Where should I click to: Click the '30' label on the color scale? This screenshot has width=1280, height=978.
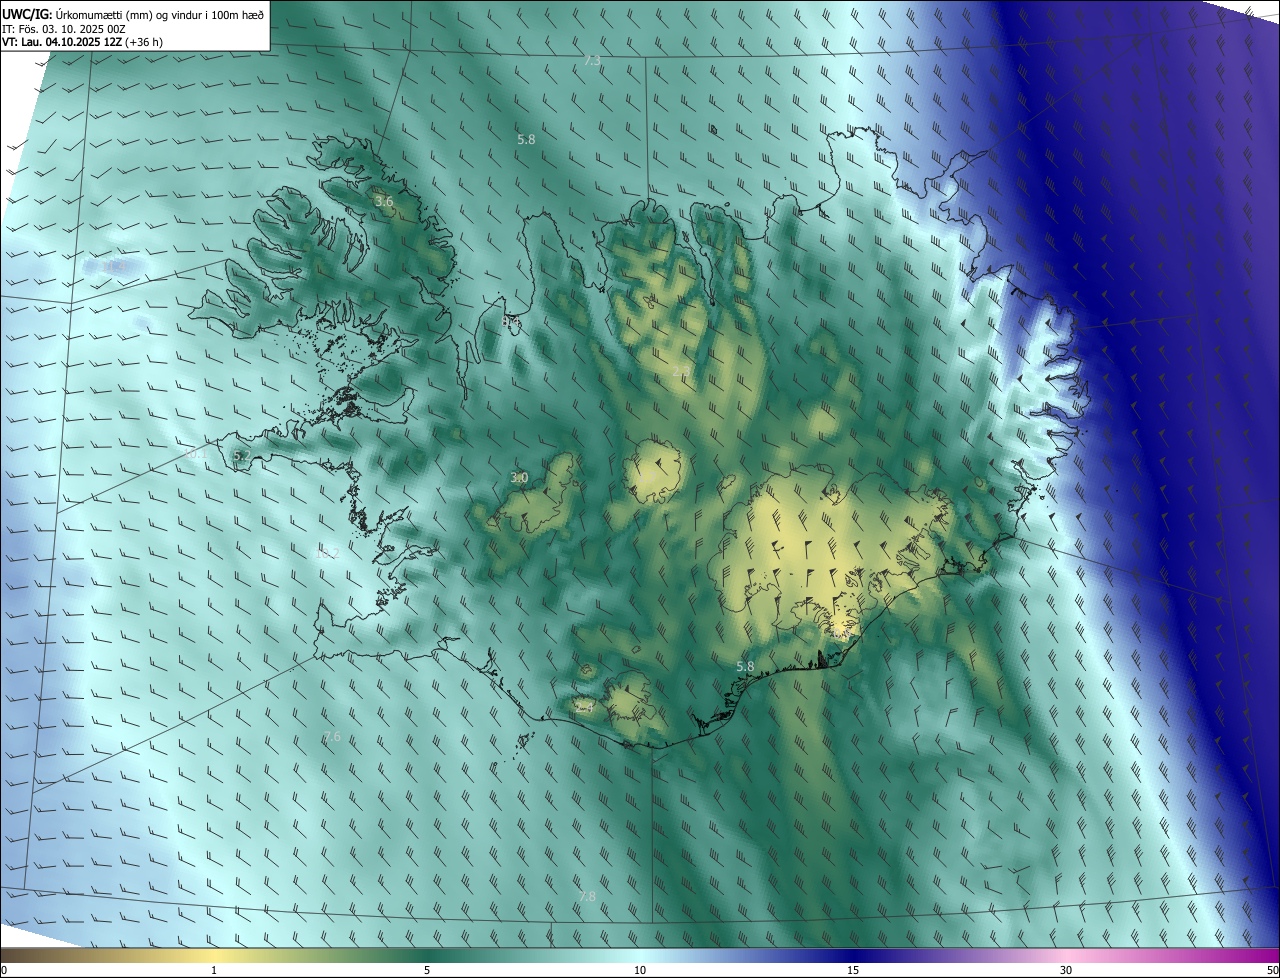(x=1066, y=970)
